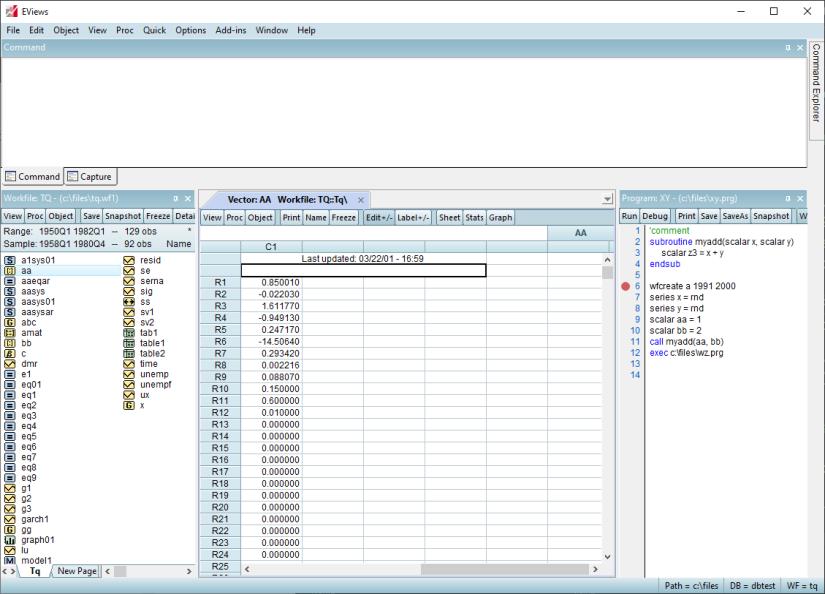Switch to the New Page workfile tab
825x594 pixels.
tap(77, 571)
